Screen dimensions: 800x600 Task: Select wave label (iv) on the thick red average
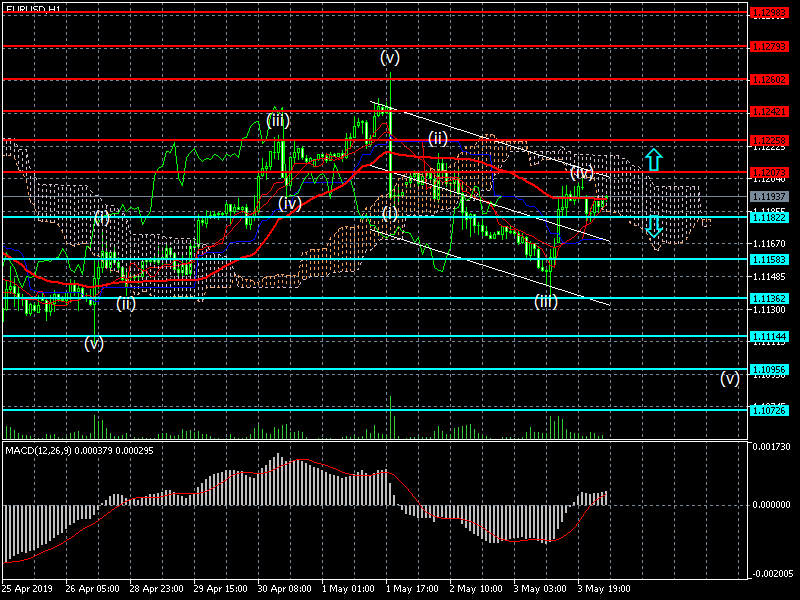click(290, 204)
